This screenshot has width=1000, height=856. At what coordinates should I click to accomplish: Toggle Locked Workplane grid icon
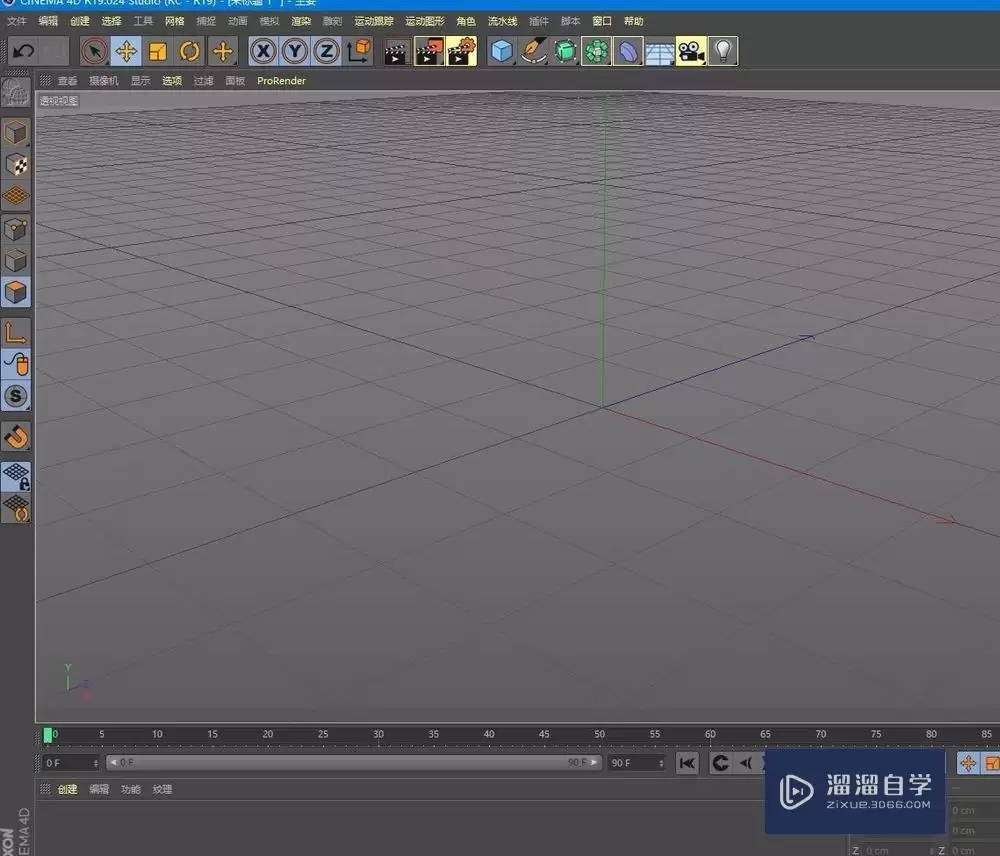click(16, 477)
